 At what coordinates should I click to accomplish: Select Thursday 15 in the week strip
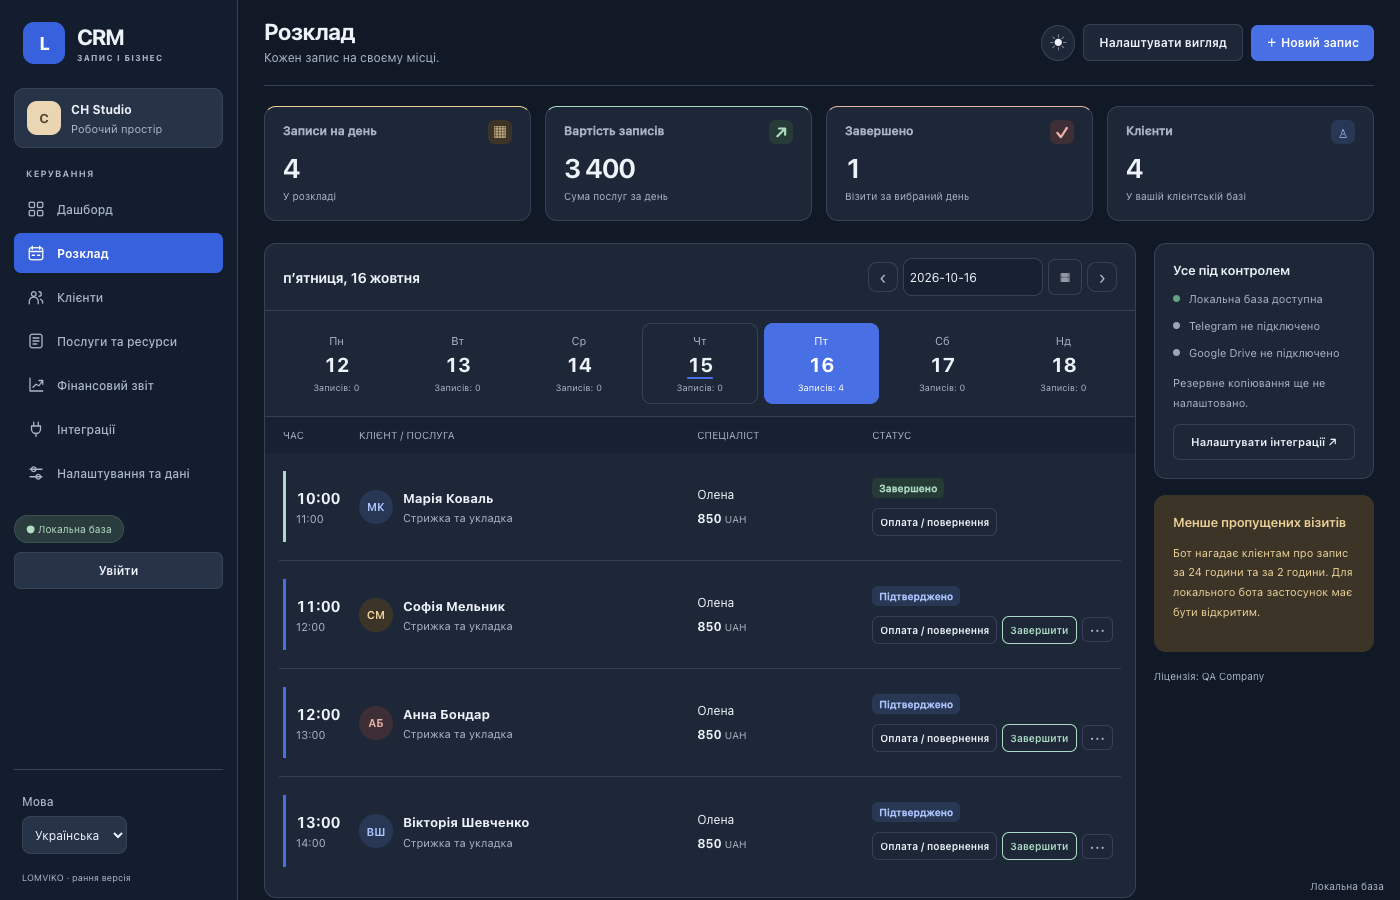700,363
